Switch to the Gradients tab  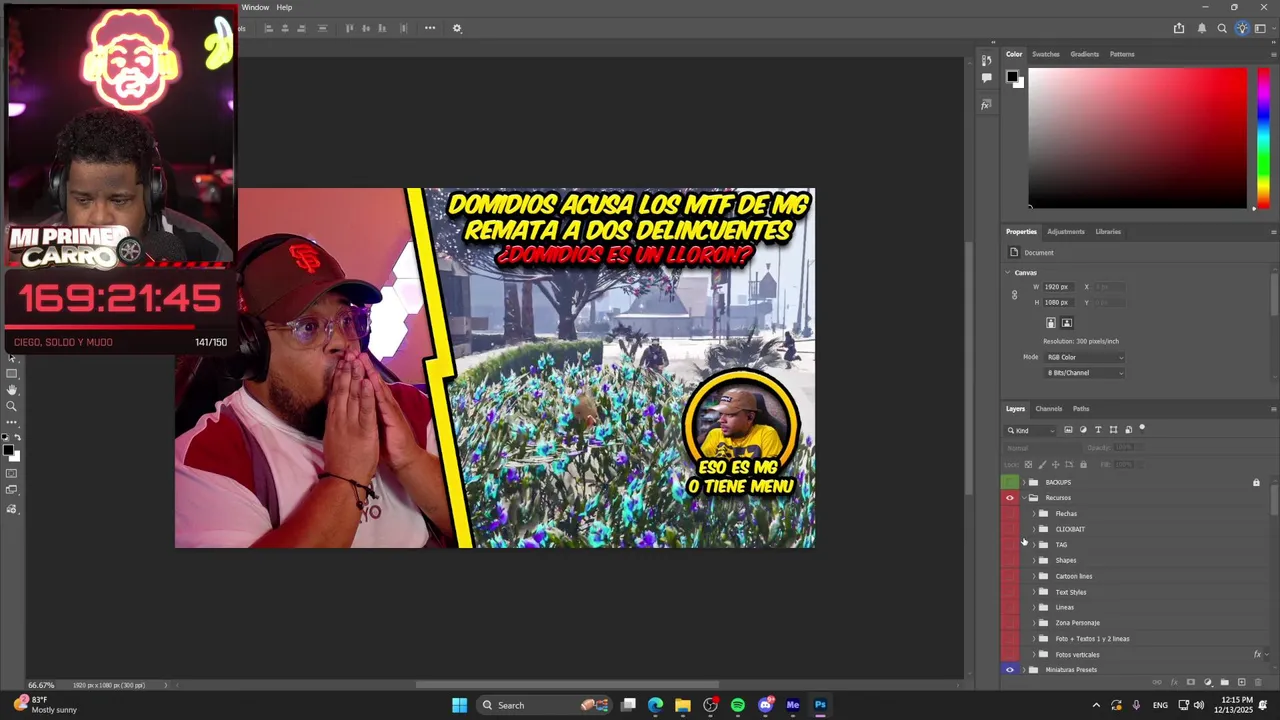[1084, 54]
